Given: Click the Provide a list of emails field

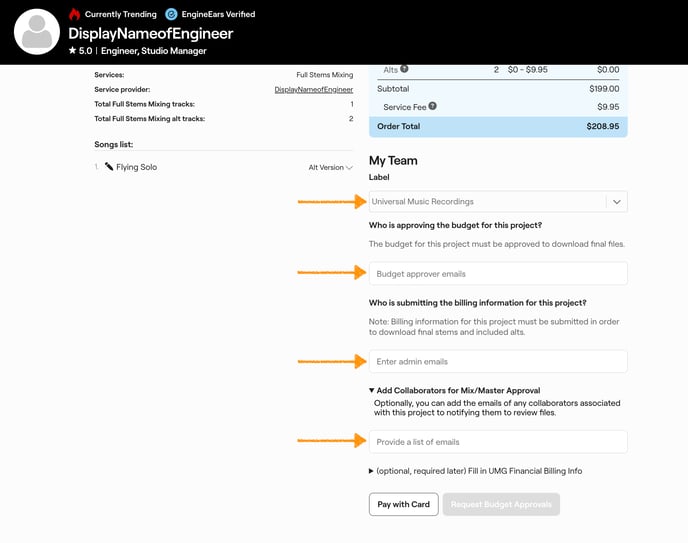Looking at the screenshot, I should 498,441.
